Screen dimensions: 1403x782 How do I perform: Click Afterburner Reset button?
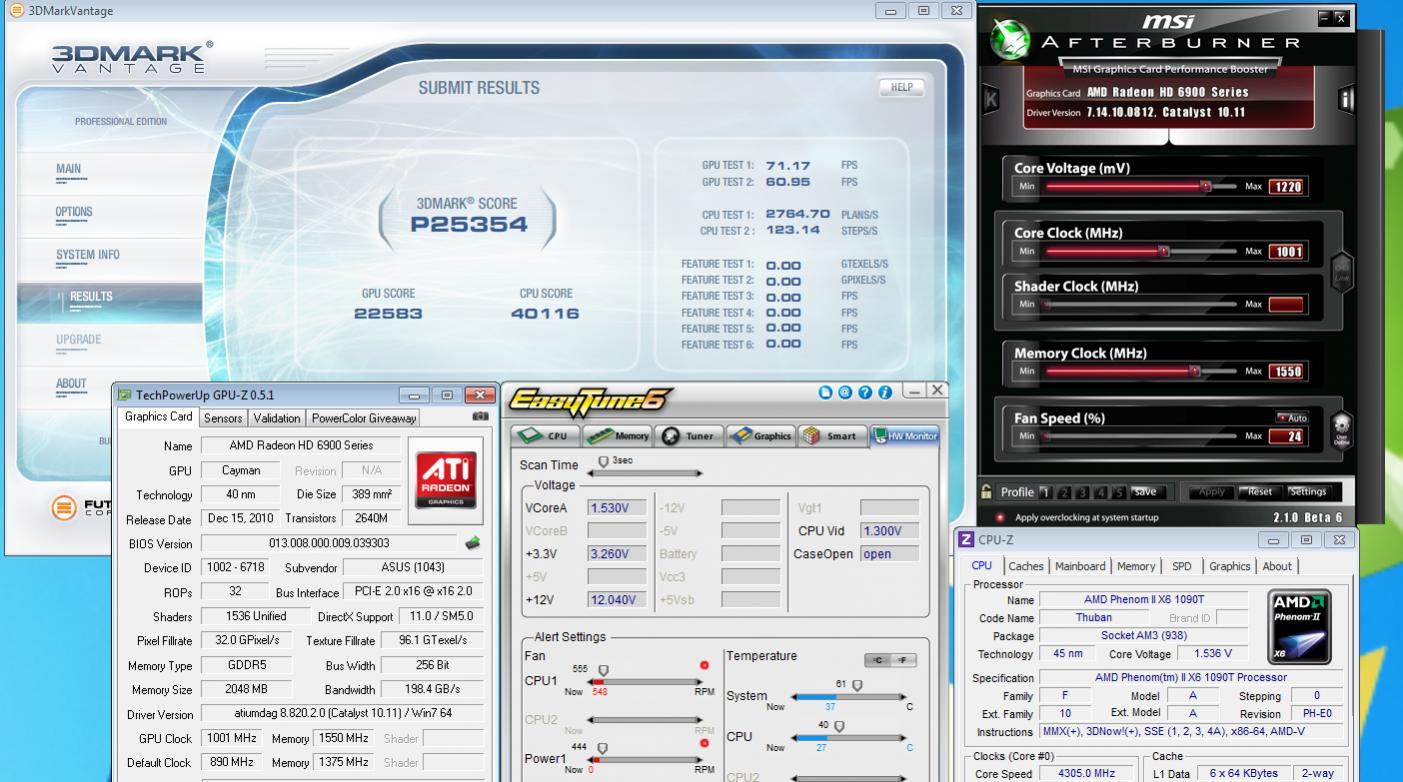1260,491
